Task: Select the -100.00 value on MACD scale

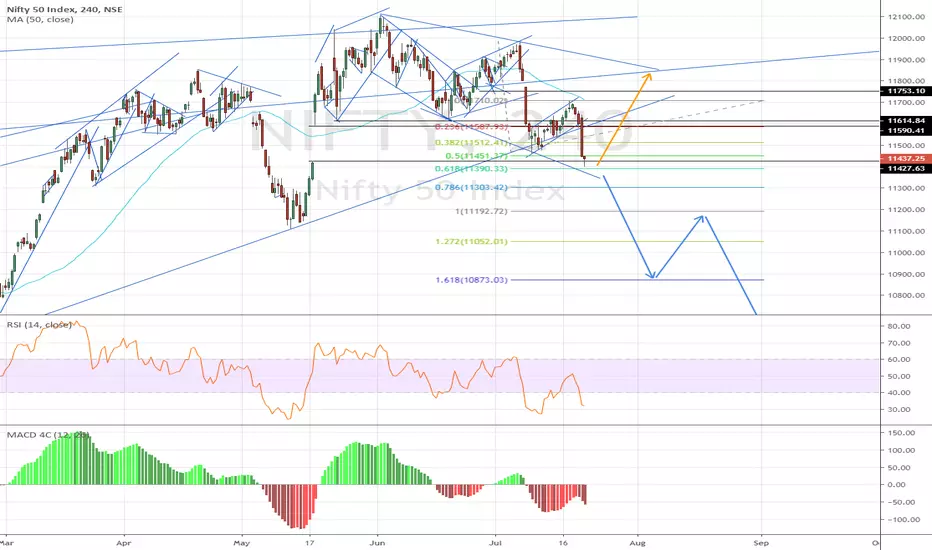Action: pyautogui.click(x=902, y=520)
